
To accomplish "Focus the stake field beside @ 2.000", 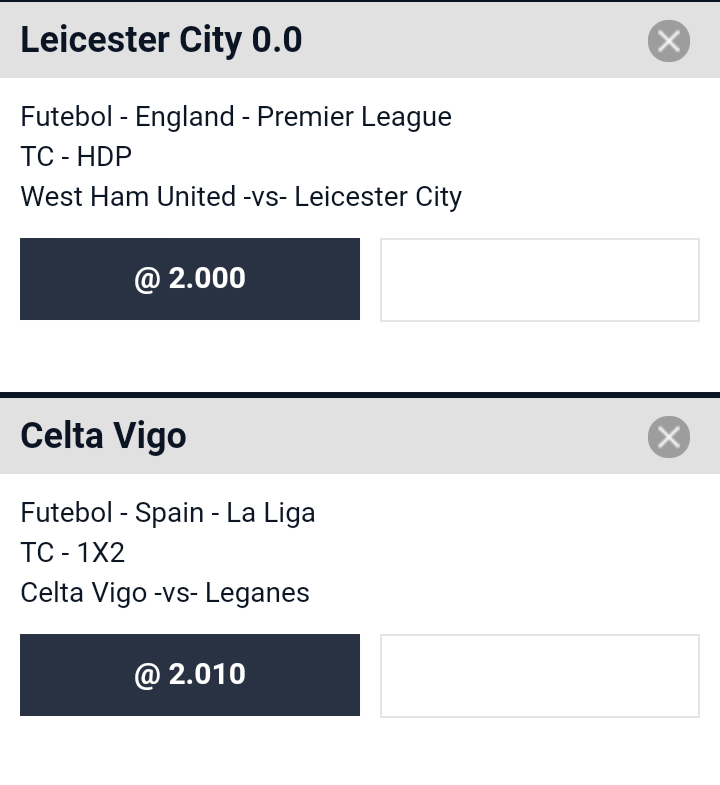I will [x=540, y=280].
